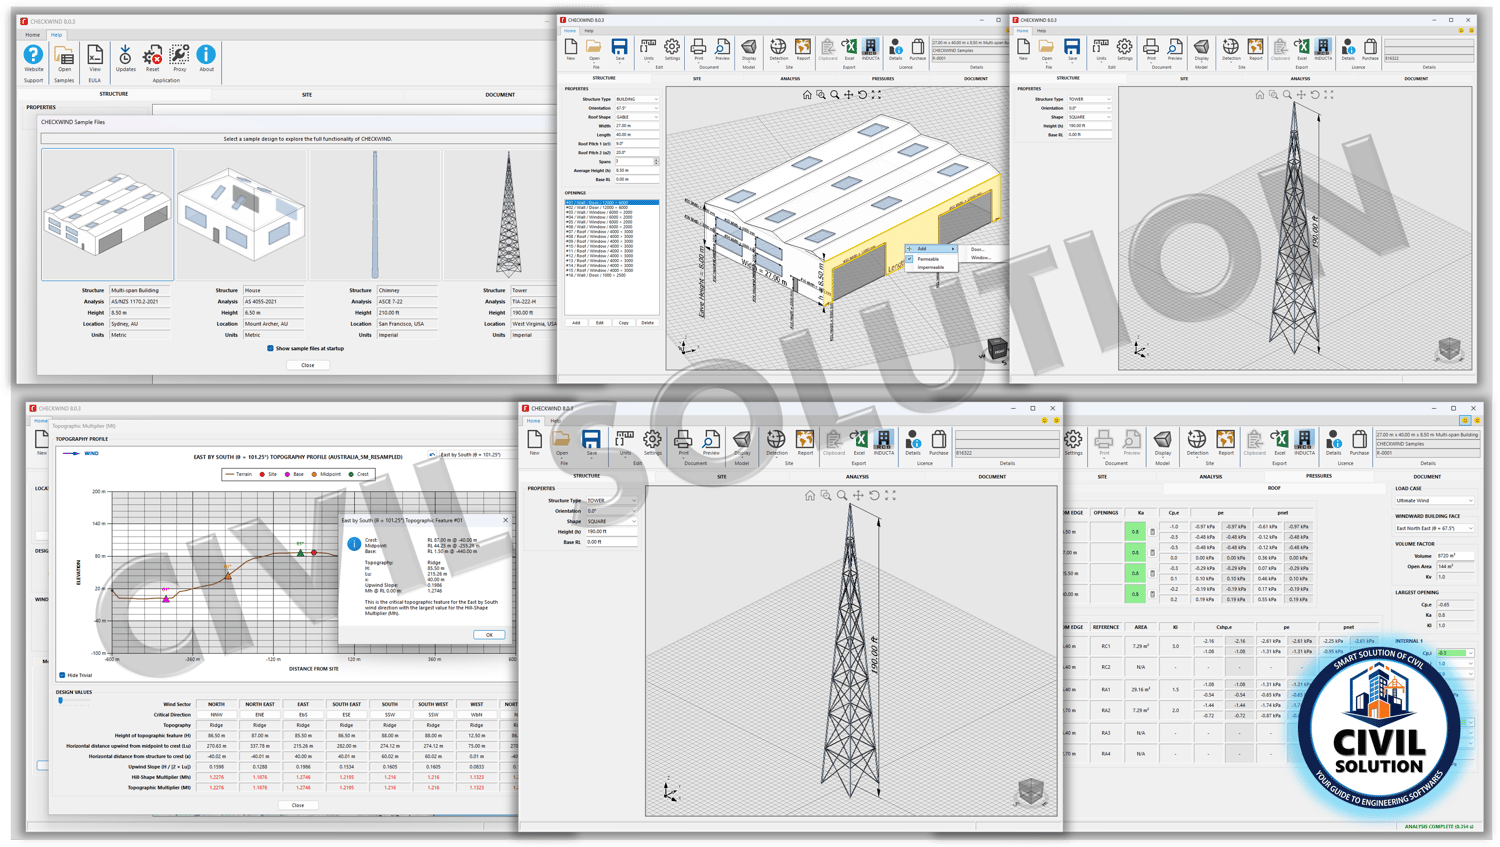
Task: Open Structure Type dropdown showing BUILDING
Action: click(x=637, y=99)
